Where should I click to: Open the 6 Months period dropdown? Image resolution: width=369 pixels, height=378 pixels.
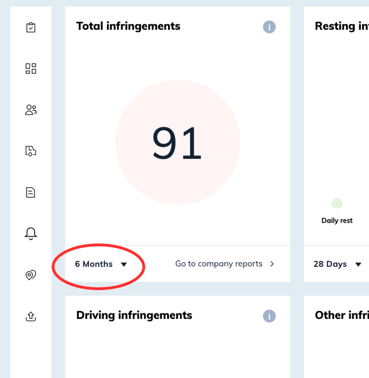[101, 264]
